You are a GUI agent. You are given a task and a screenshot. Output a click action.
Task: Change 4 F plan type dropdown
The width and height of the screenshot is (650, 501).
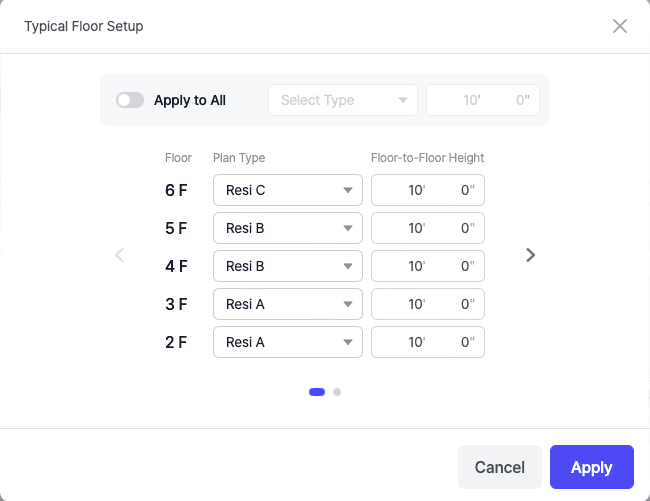[288, 266]
